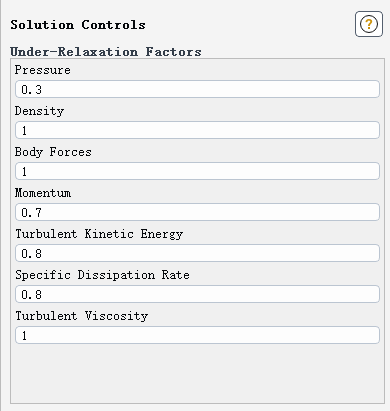
Task: Click the Turbulent Kinetic Energy input field
Action: click(x=197, y=253)
